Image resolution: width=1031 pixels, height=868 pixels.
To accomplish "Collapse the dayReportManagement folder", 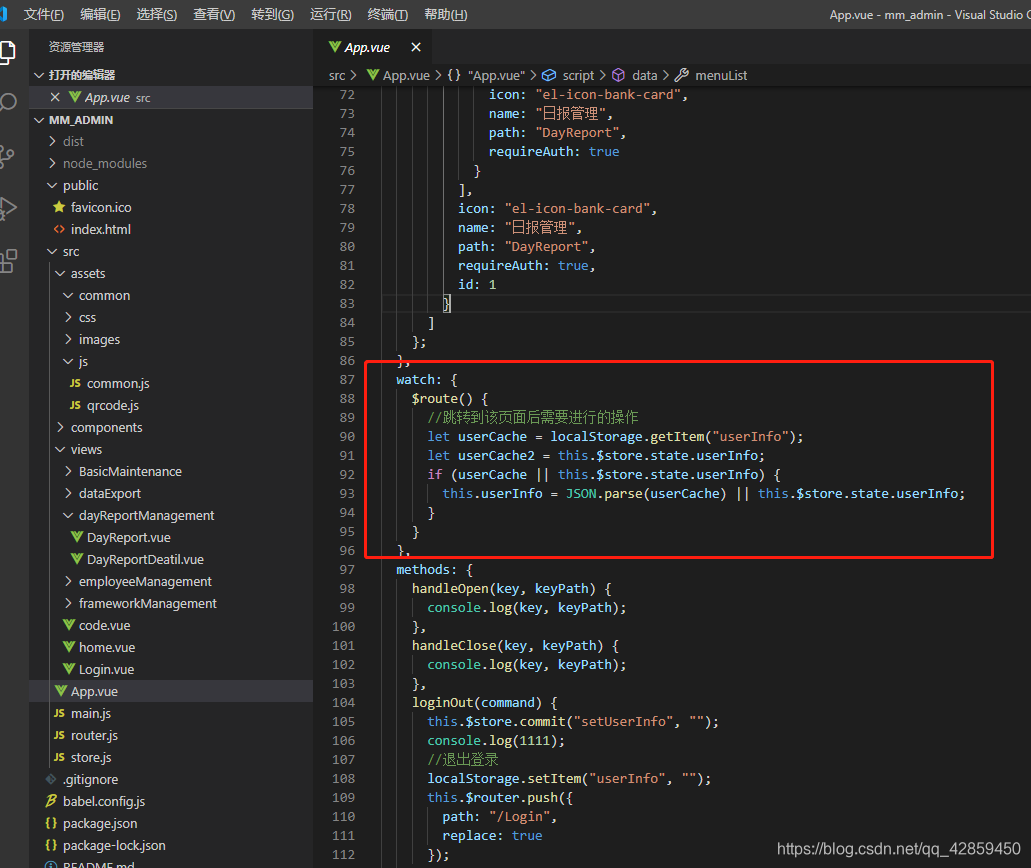I will pos(68,516).
